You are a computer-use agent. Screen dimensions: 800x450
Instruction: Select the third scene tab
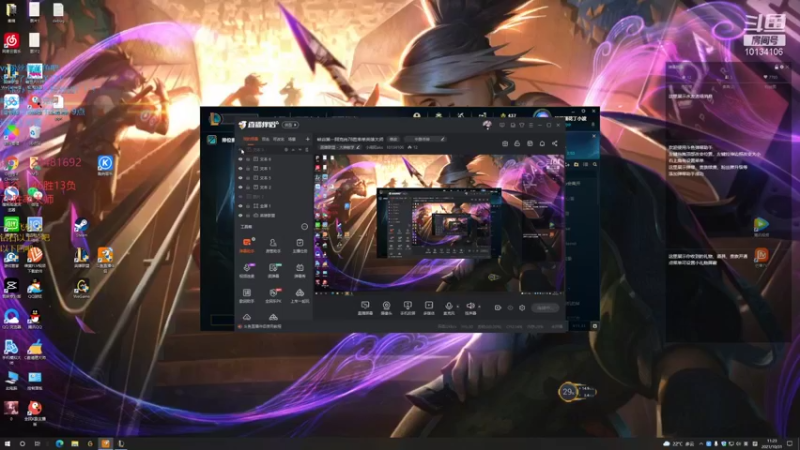tap(278, 139)
